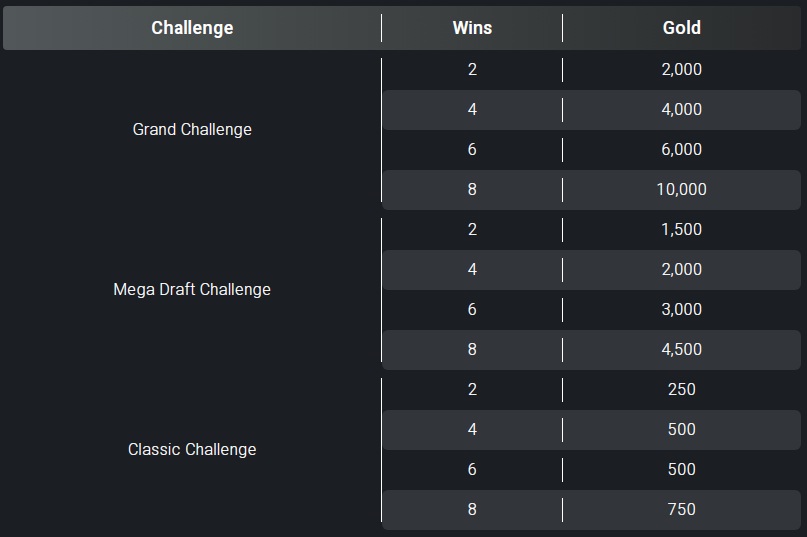Screen dimensions: 807x537
Task: Click the 250 gold value
Action: click(681, 389)
